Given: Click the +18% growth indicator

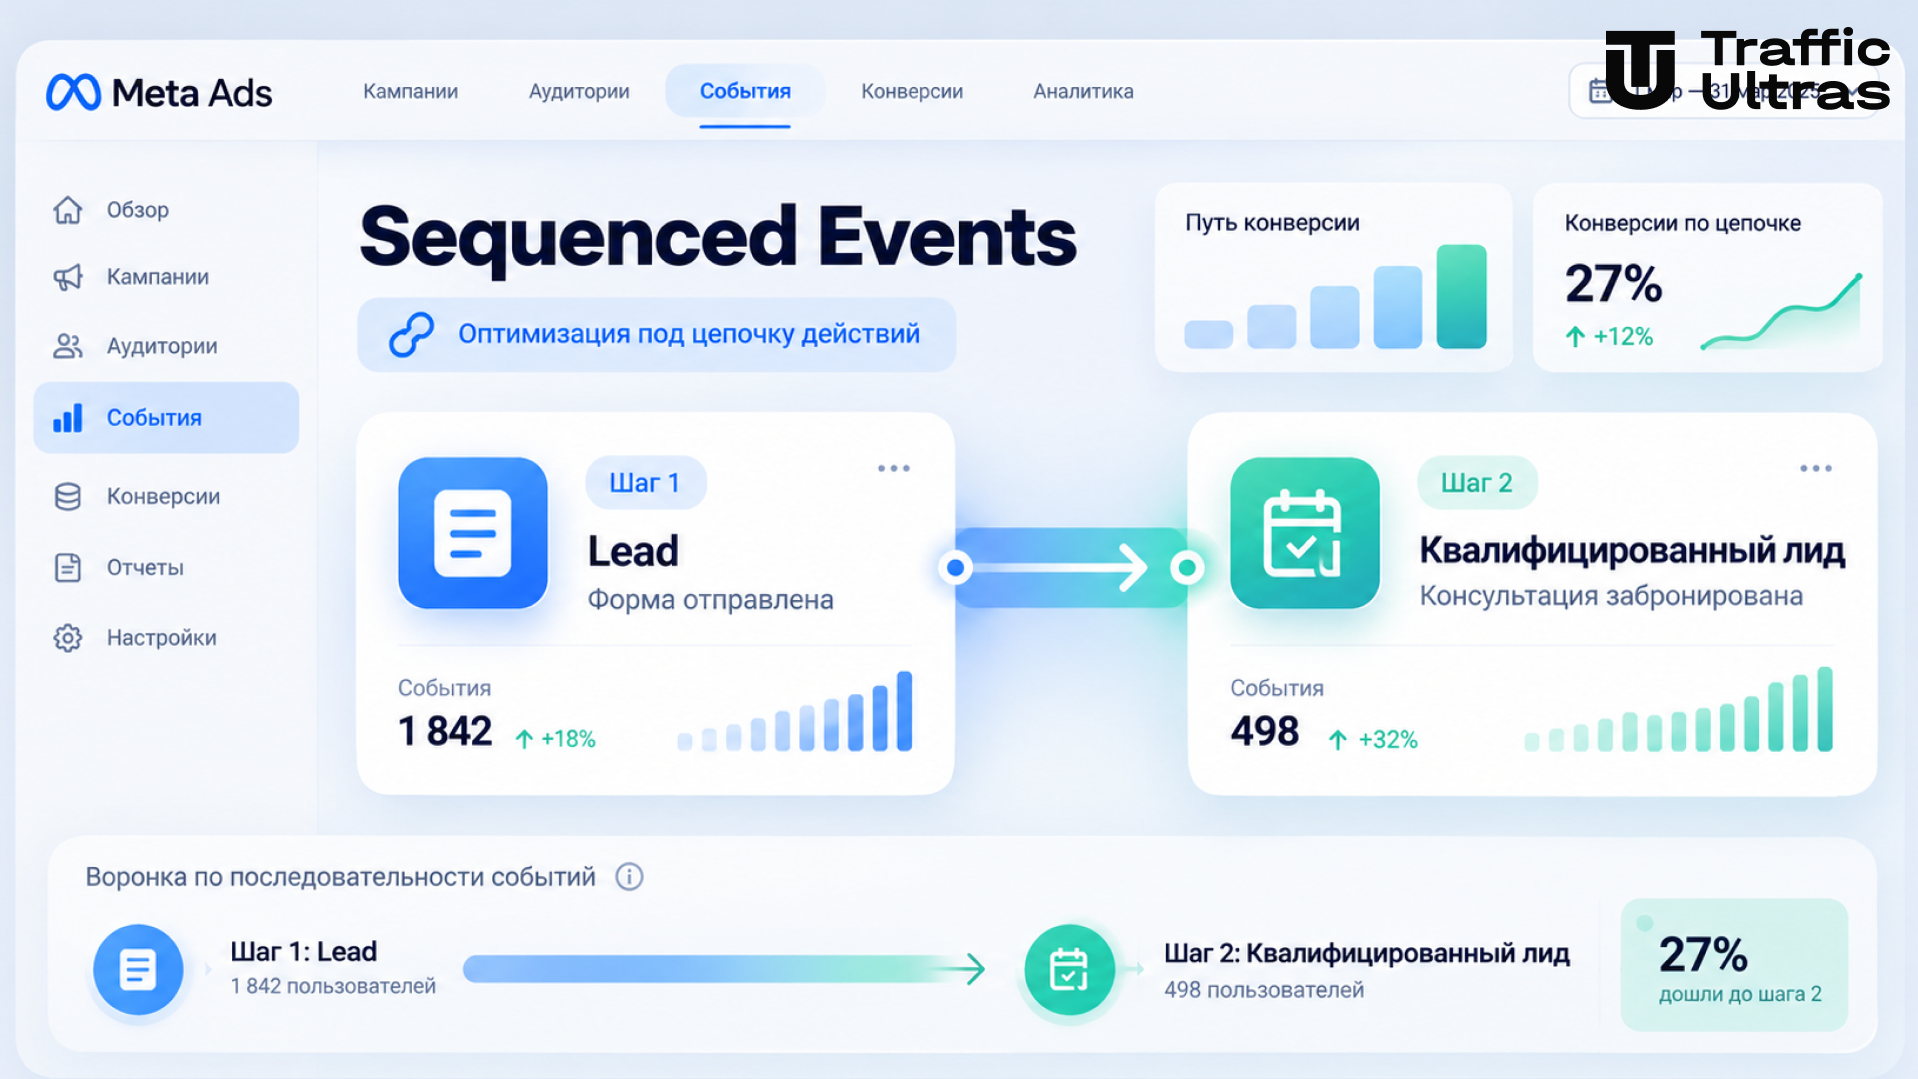Looking at the screenshot, I should pos(555,739).
